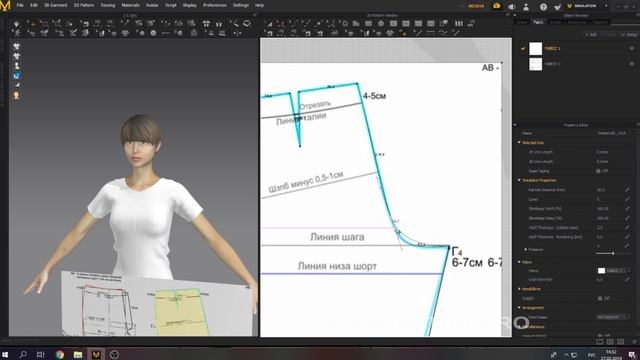Click the Marvelous Designer taskbar icon
This screenshot has width=640, height=360.
[x=96, y=354]
